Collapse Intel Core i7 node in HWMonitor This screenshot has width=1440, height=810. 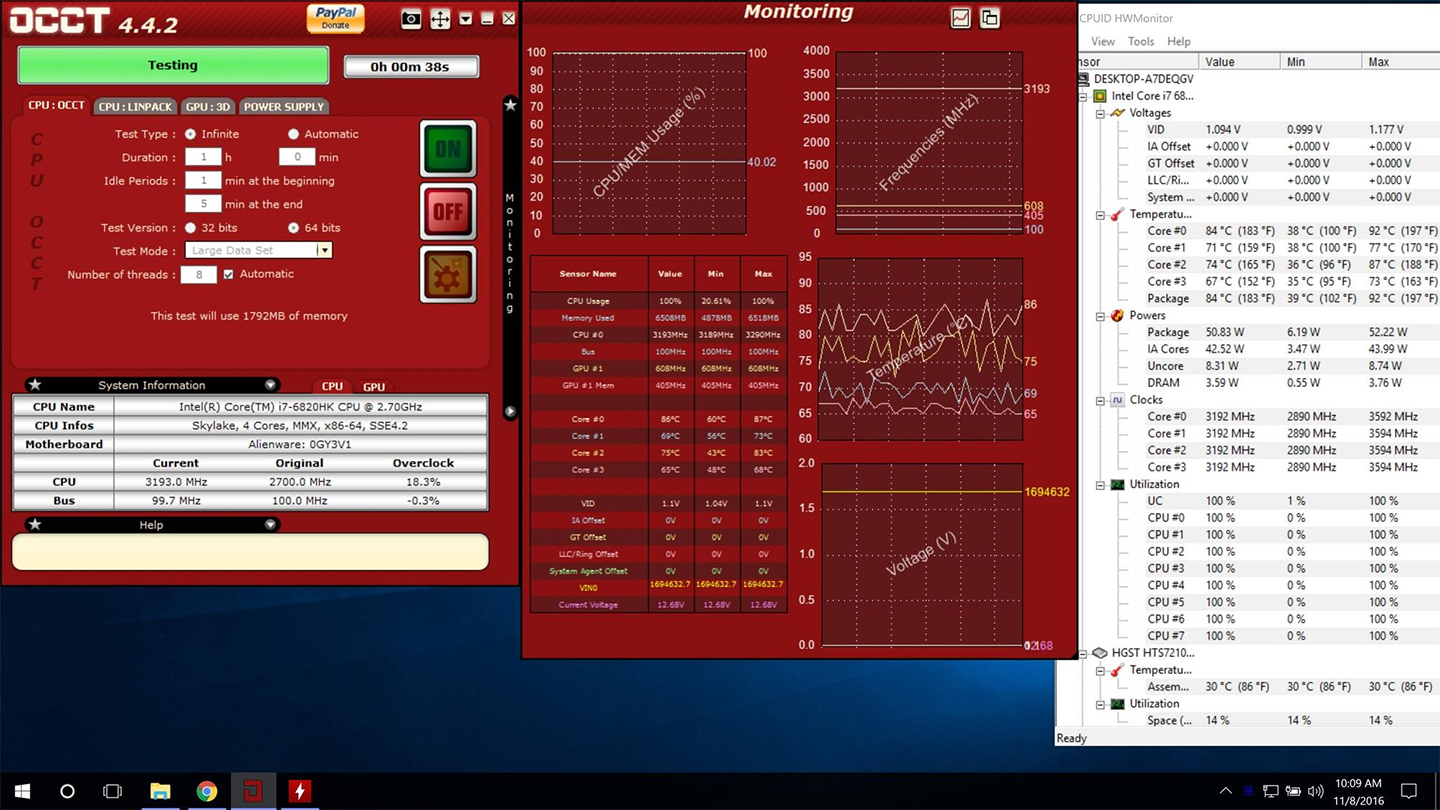pos(1083,97)
